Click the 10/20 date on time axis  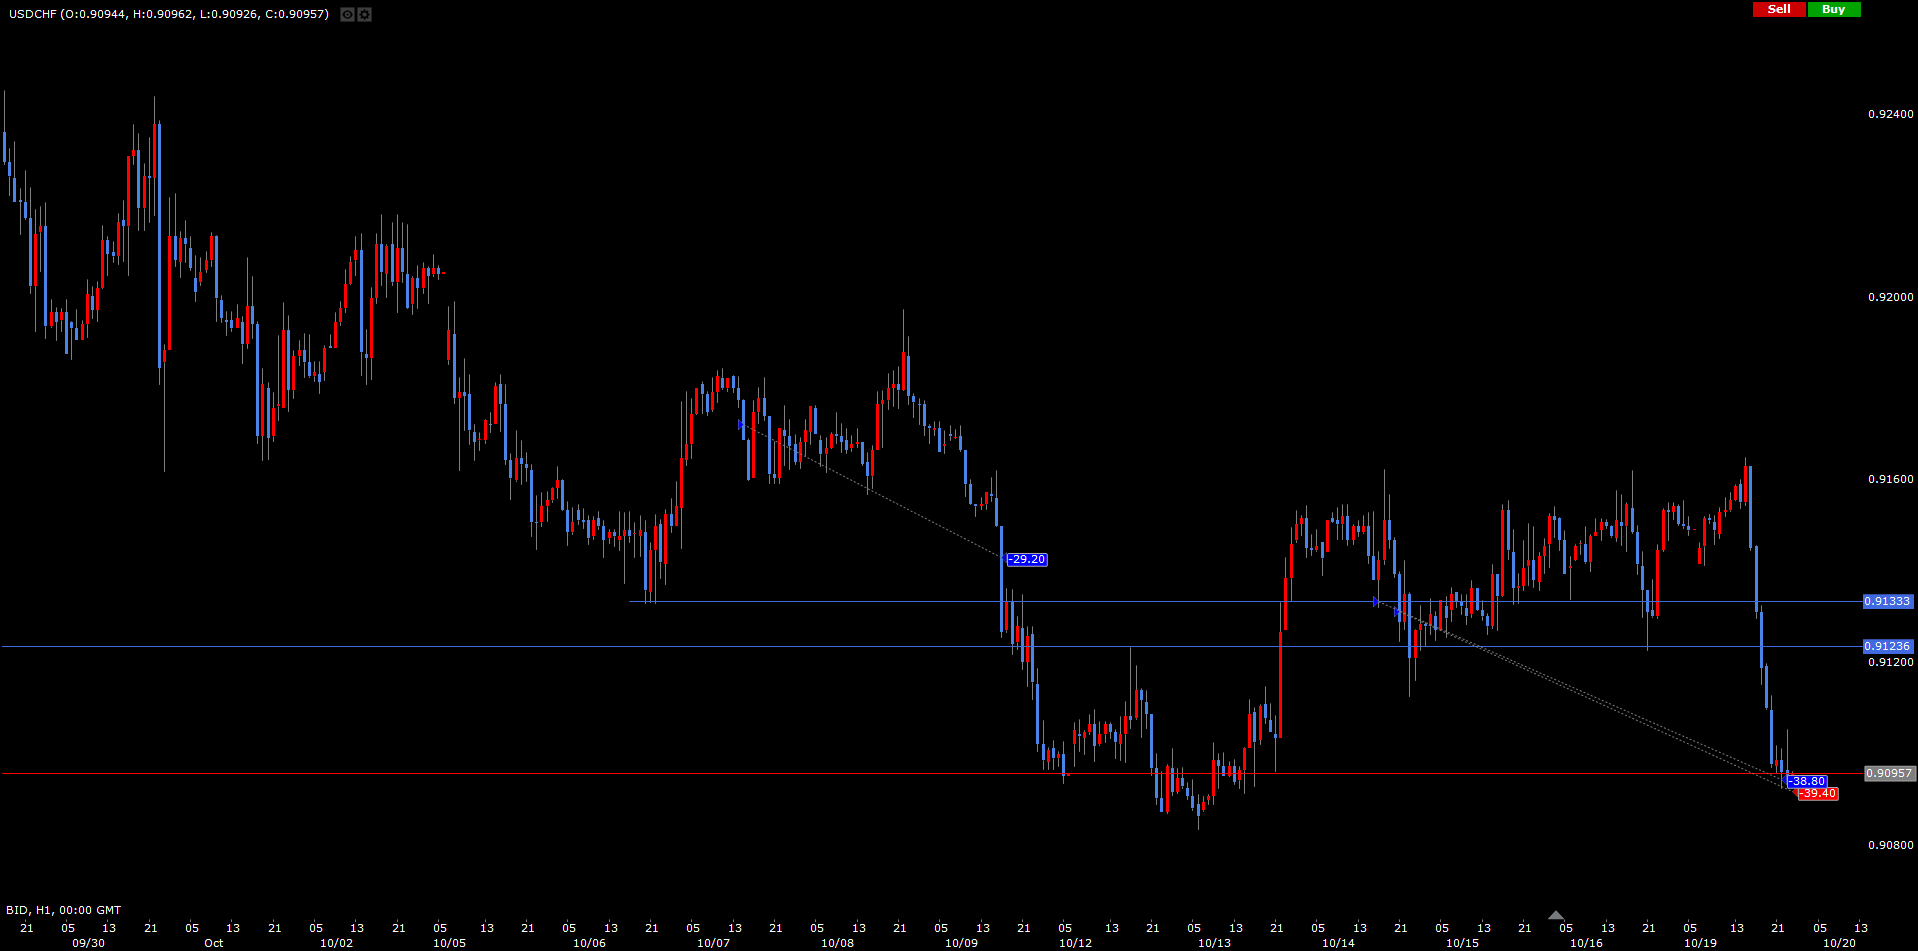click(x=1839, y=943)
